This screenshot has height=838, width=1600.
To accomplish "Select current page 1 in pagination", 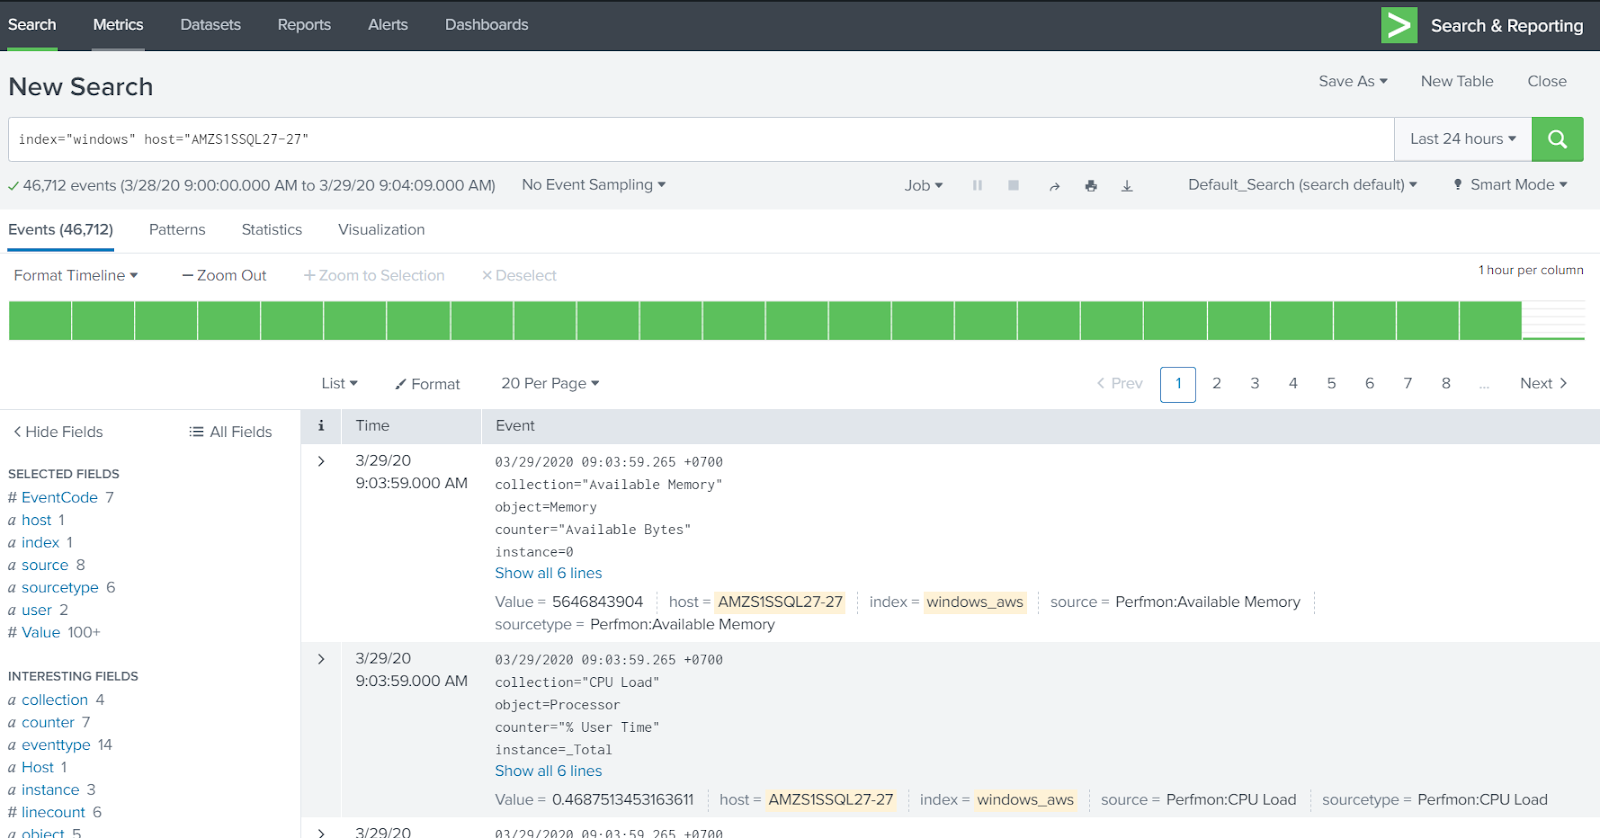I will 1178,384.
